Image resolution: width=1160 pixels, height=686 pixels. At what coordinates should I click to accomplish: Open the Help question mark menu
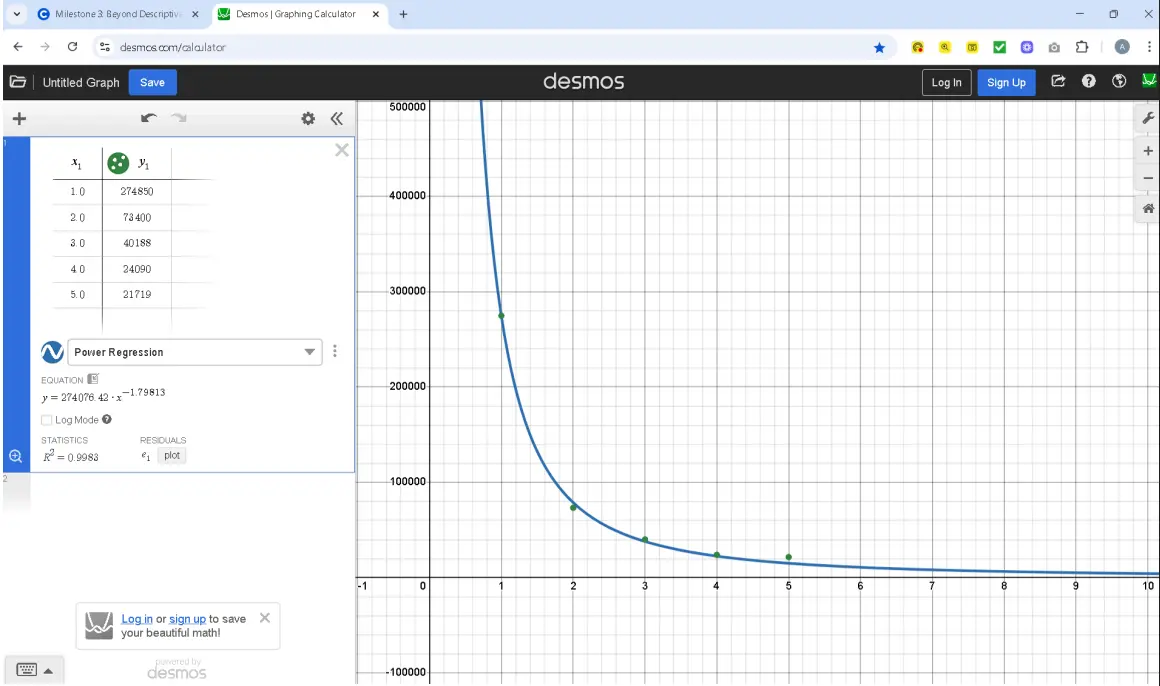click(1089, 82)
